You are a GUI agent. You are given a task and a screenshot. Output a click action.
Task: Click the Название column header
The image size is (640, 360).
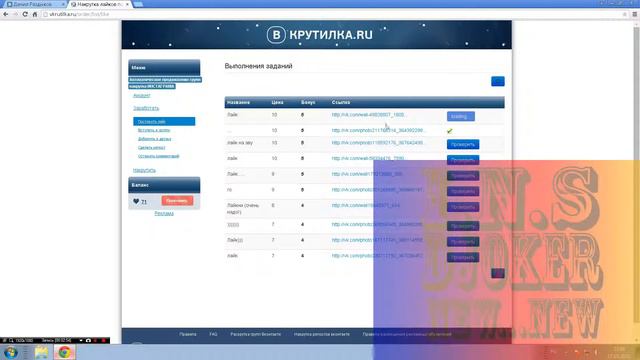(238, 102)
